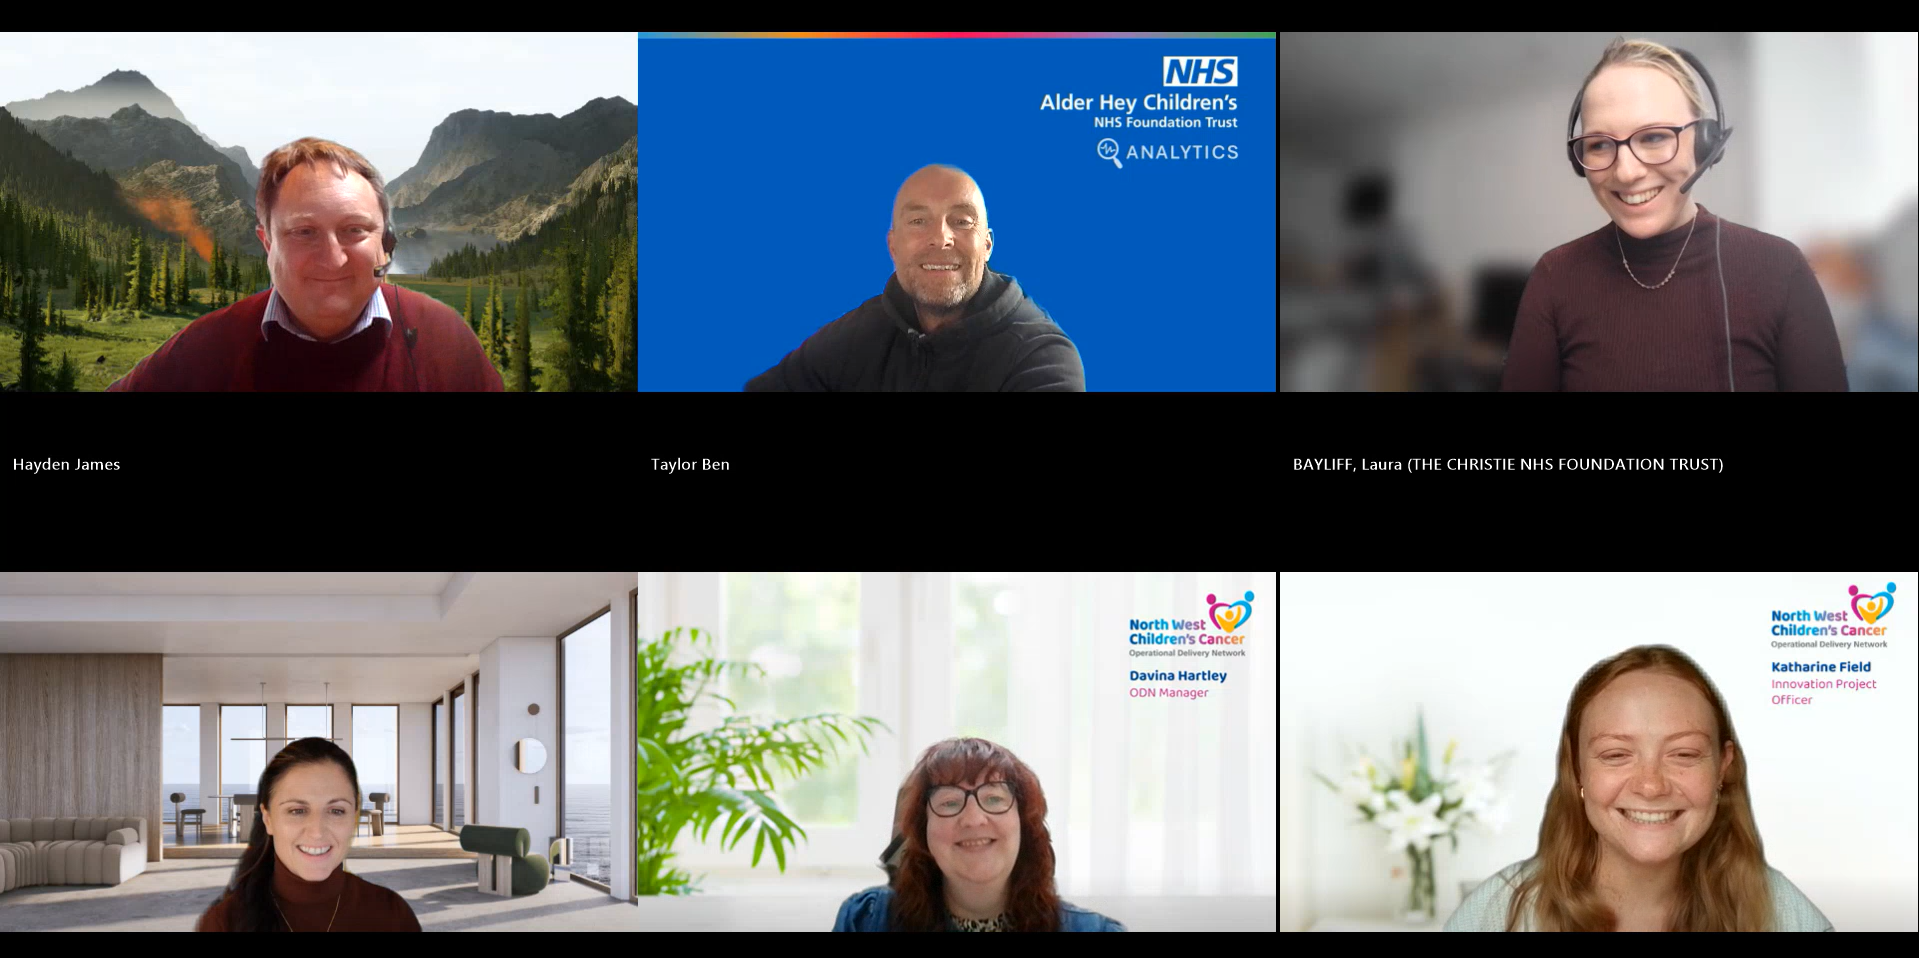Select the Hayden James video tile

click(318, 212)
